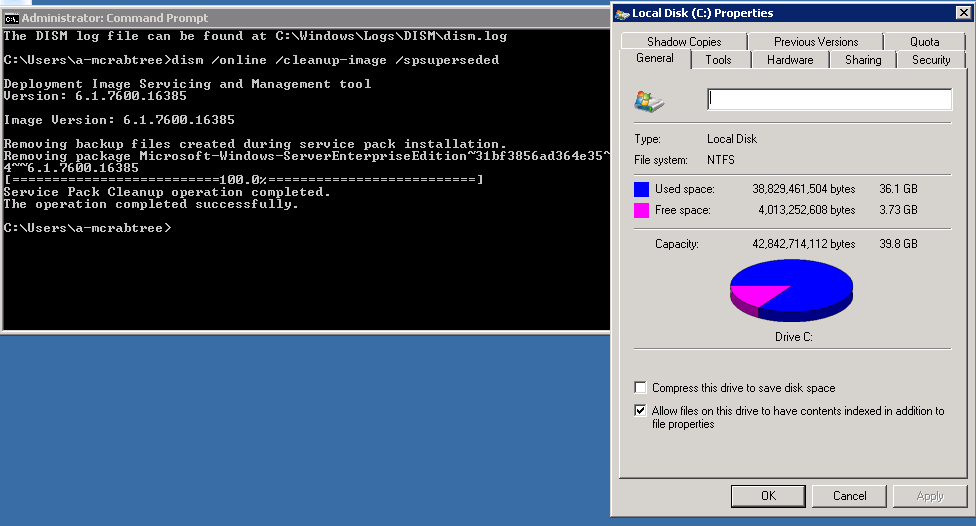Click the drive label text field

829,99
